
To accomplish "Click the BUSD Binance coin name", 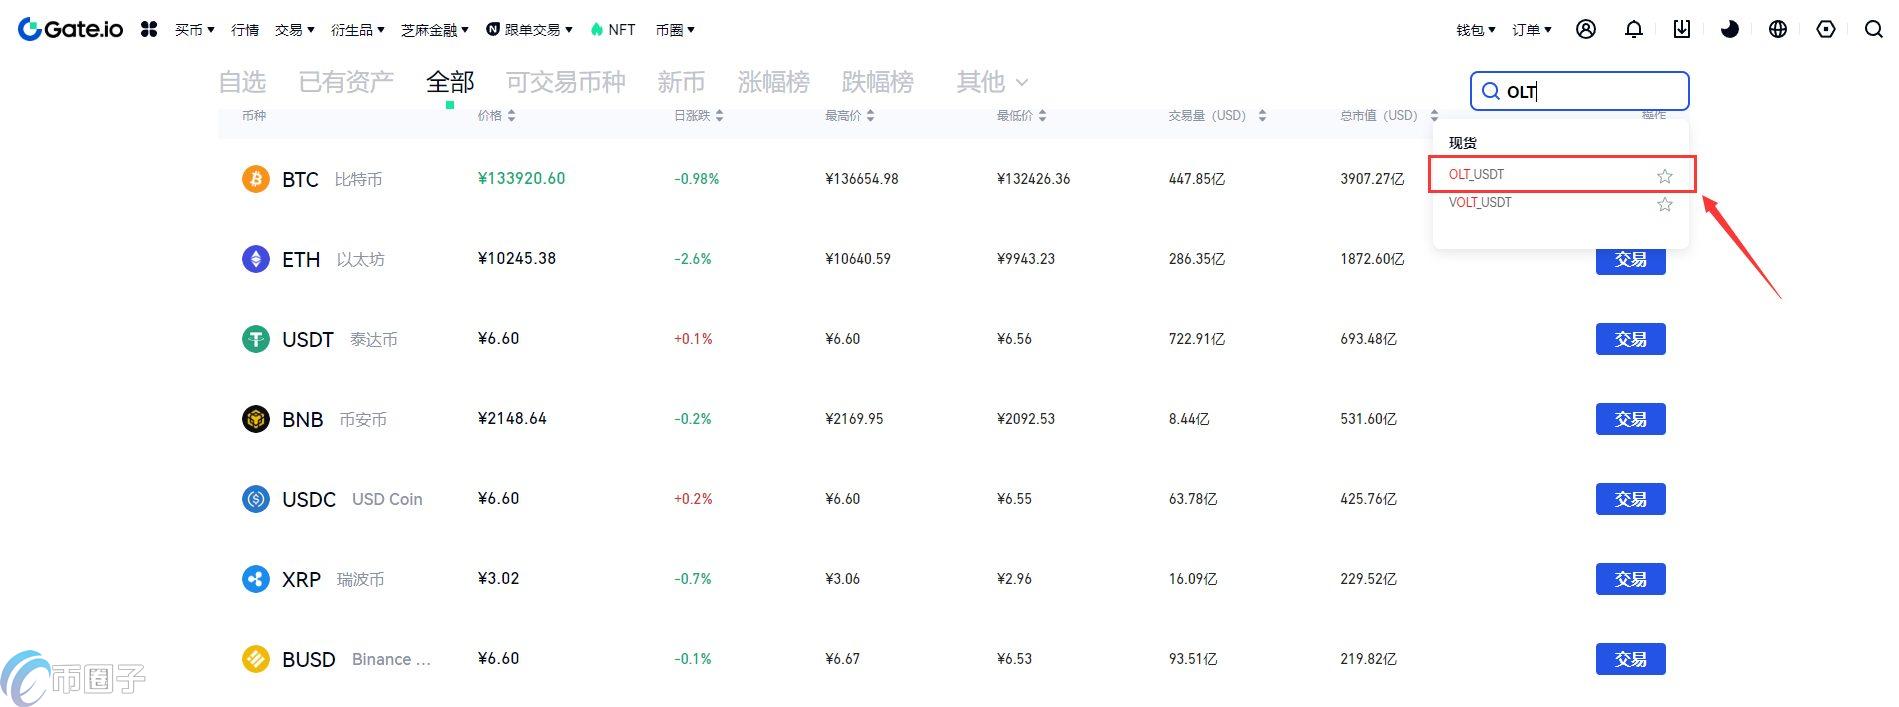I will [356, 660].
